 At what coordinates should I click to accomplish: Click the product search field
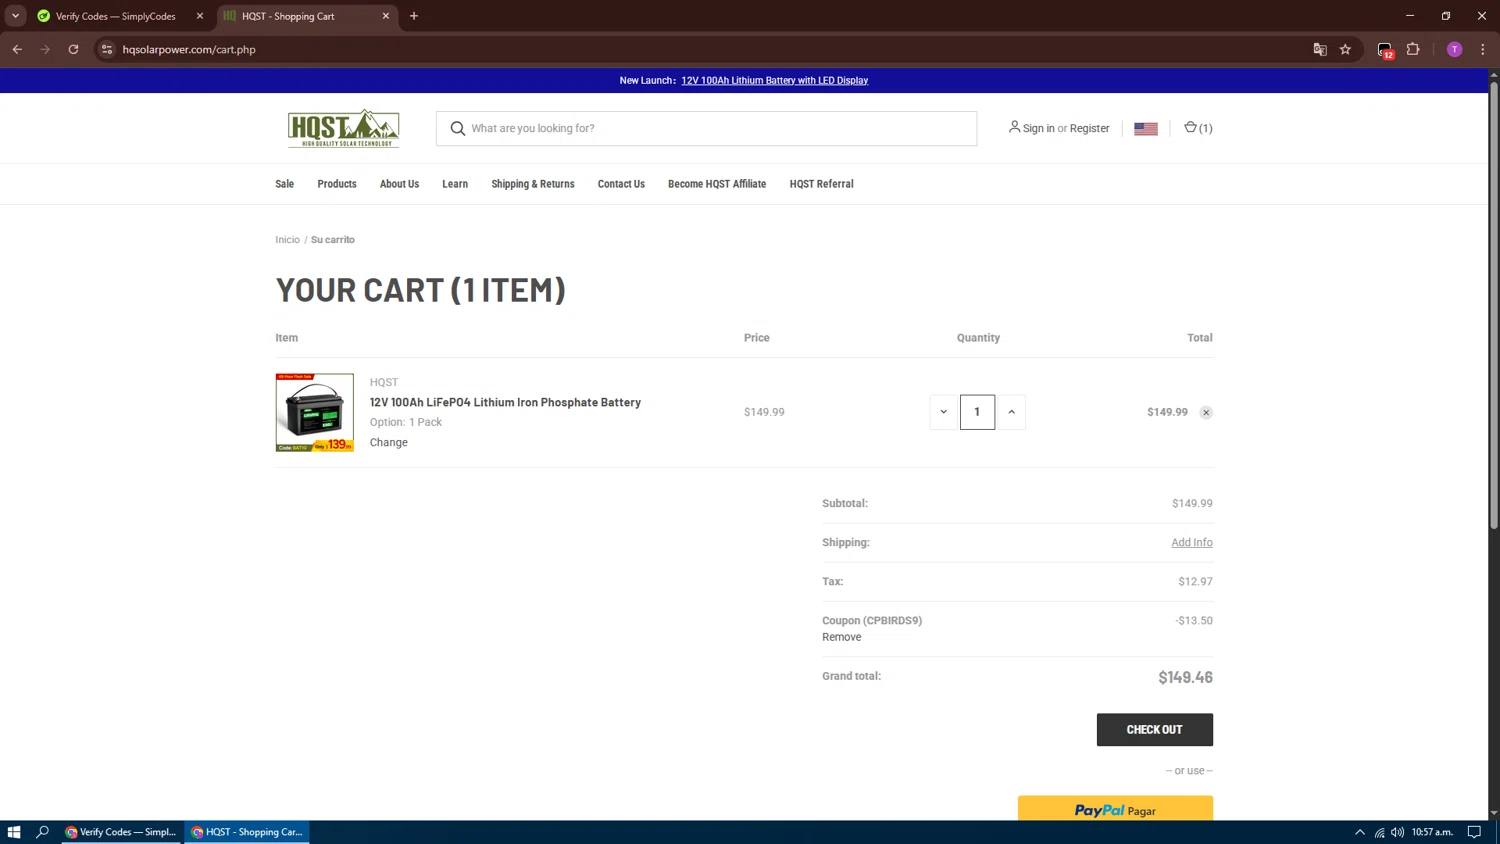pyautogui.click(x=706, y=128)
